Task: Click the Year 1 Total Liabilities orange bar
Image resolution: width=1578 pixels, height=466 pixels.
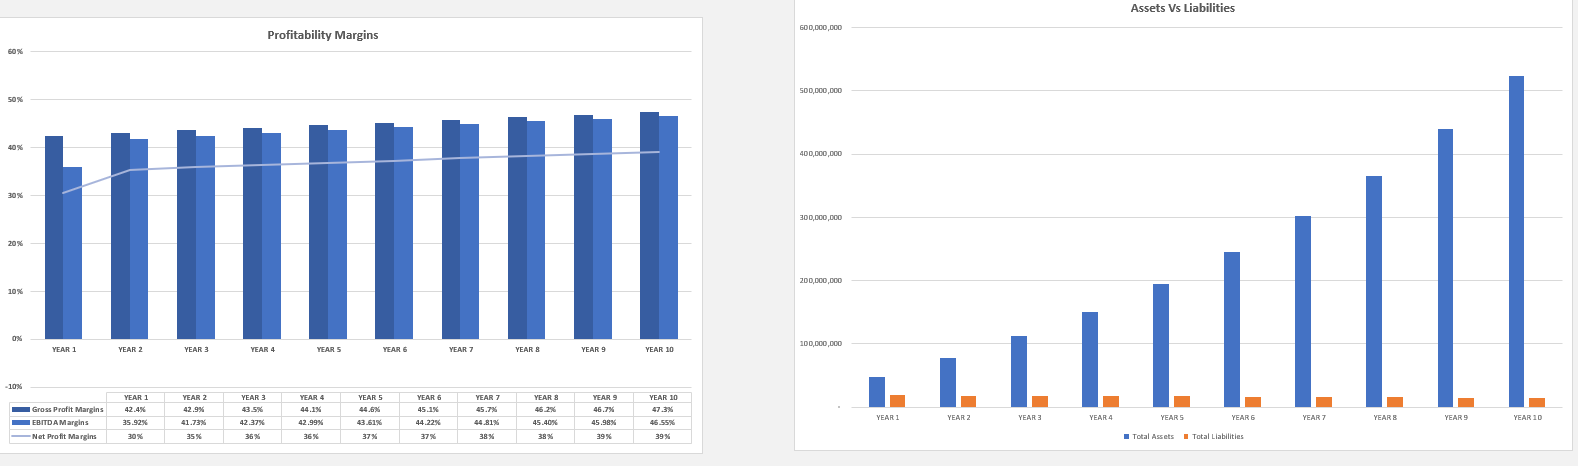Action: tap(897, 401)
